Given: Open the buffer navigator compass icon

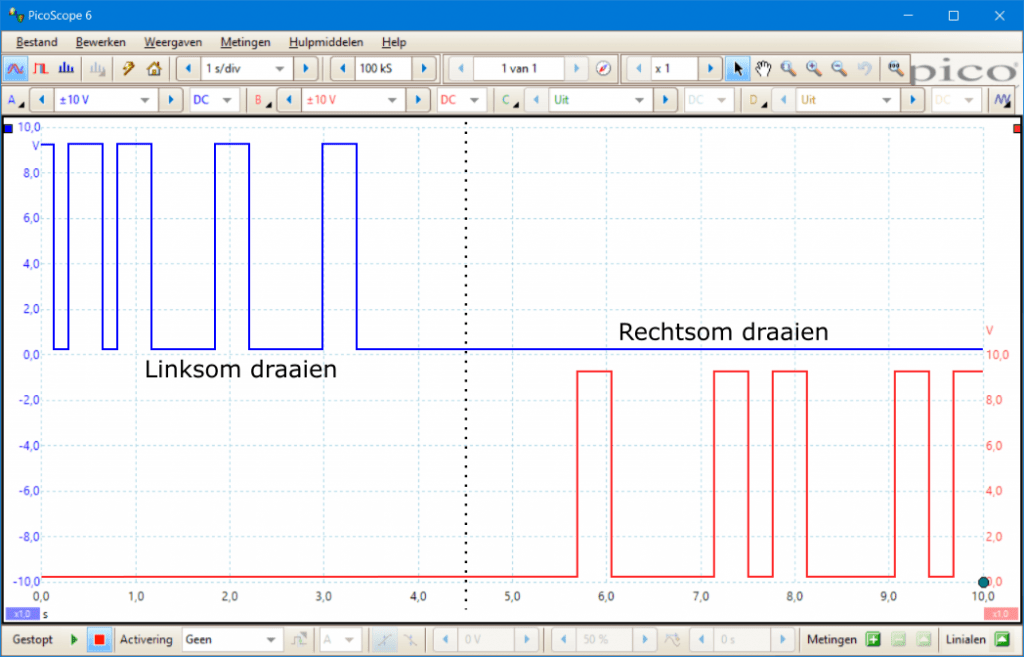Looking at the screenshot, I should [603, 69].
